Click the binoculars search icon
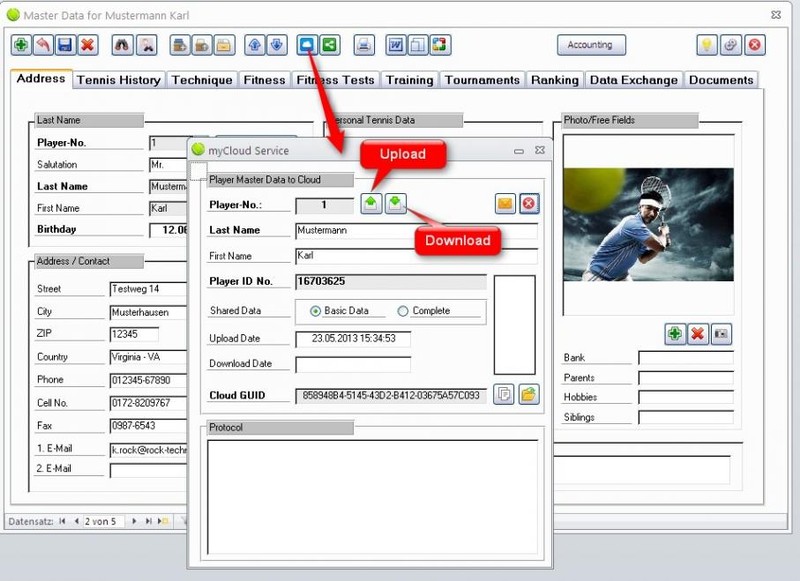Image resolution: width=800 pixels, height=581 pixels. [x=121, y=45]
